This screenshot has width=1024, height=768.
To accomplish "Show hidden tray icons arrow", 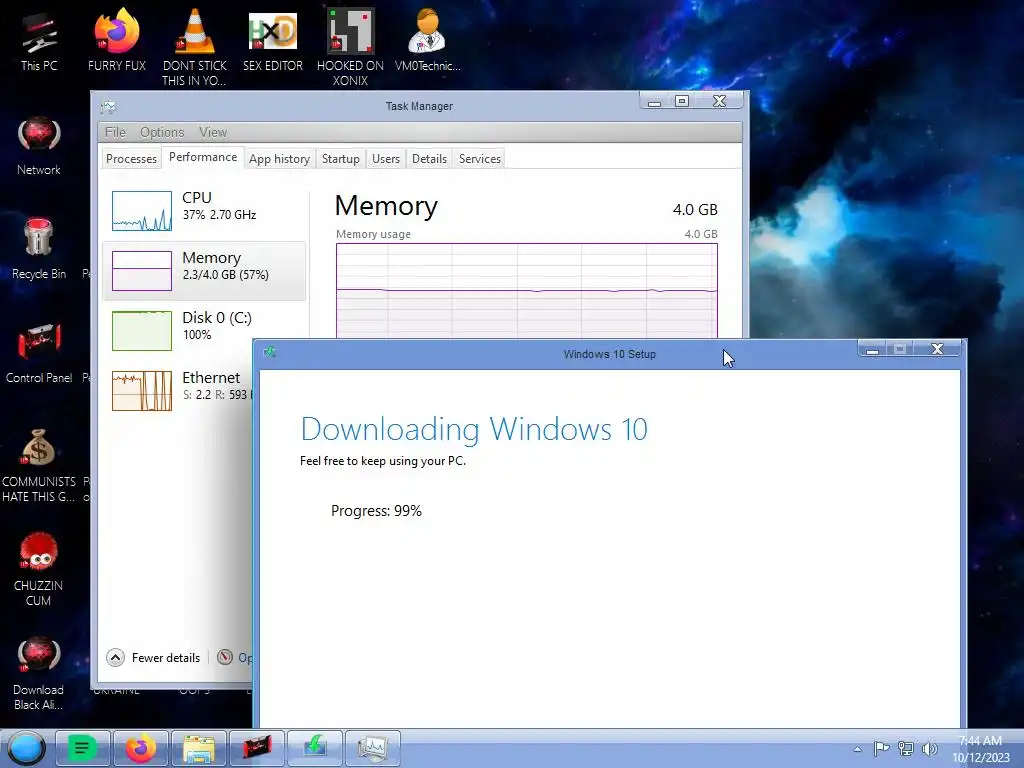I will pyautogui.click(x=857, y=749).
